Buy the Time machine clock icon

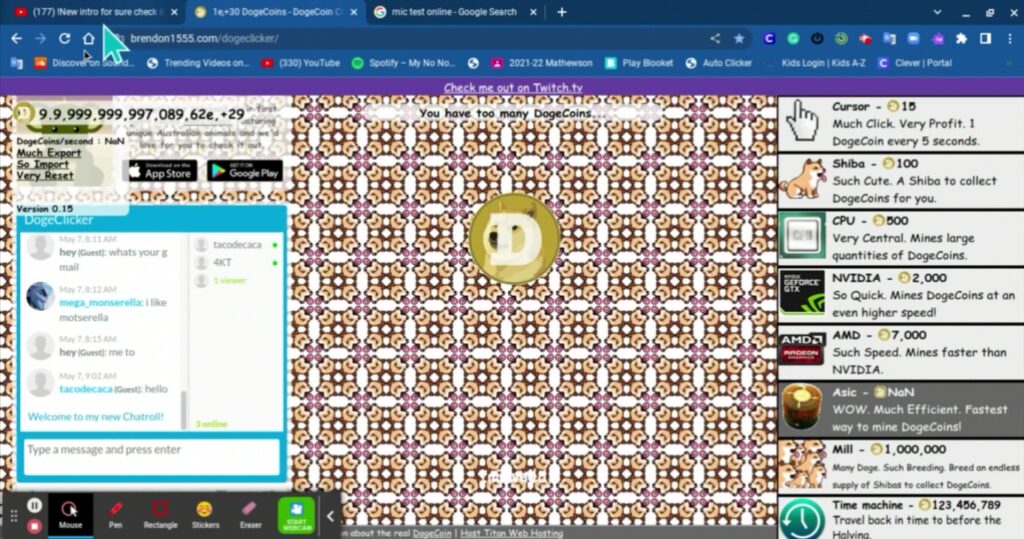pyautogui.click(x=802, y=519)
